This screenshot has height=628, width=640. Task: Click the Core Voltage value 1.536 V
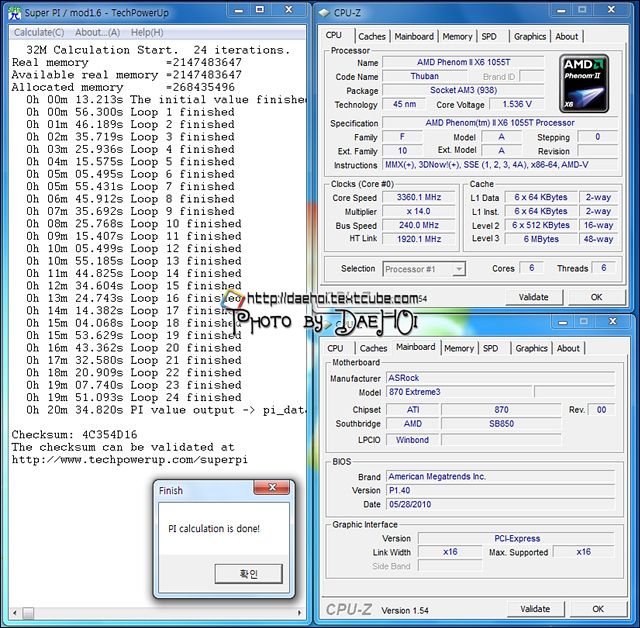coord(517,104)
